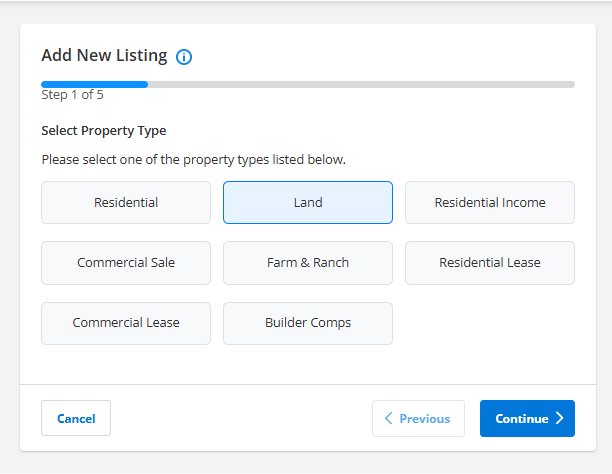Click the property type instruction text
Viewport: 612px width, 474px height.
tap(193, 159)
